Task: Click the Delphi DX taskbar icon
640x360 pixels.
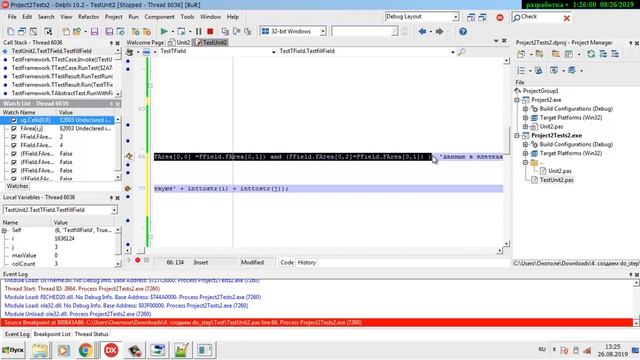Action: coord(111,350)
